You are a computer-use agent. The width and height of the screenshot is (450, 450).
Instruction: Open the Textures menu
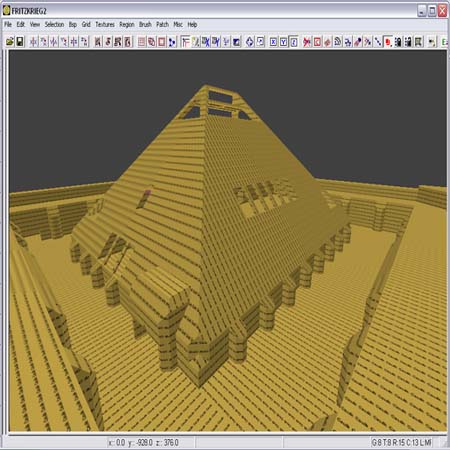pyautogui.click(x=105, y=24)
